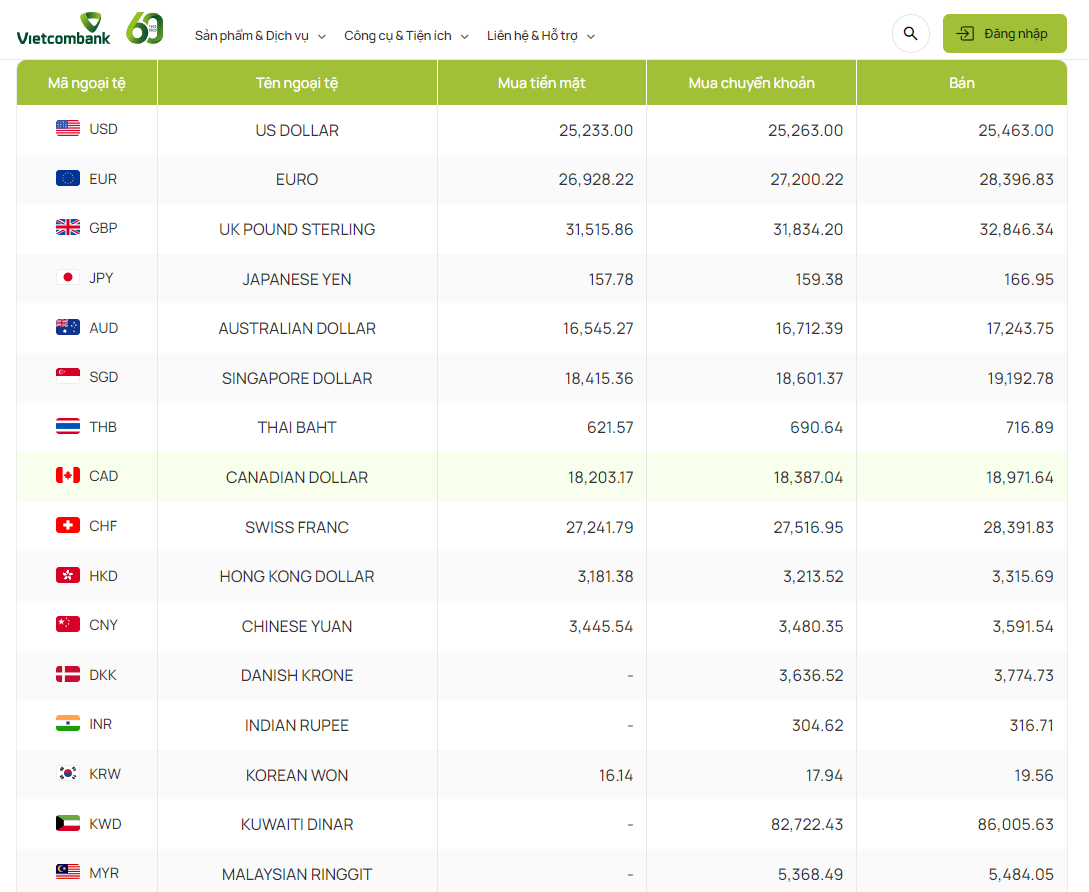The height and width of the screenshot is (892, 1089).
Task: Click the 60th anniversary badge icon
Action: (x=144, y=29)
